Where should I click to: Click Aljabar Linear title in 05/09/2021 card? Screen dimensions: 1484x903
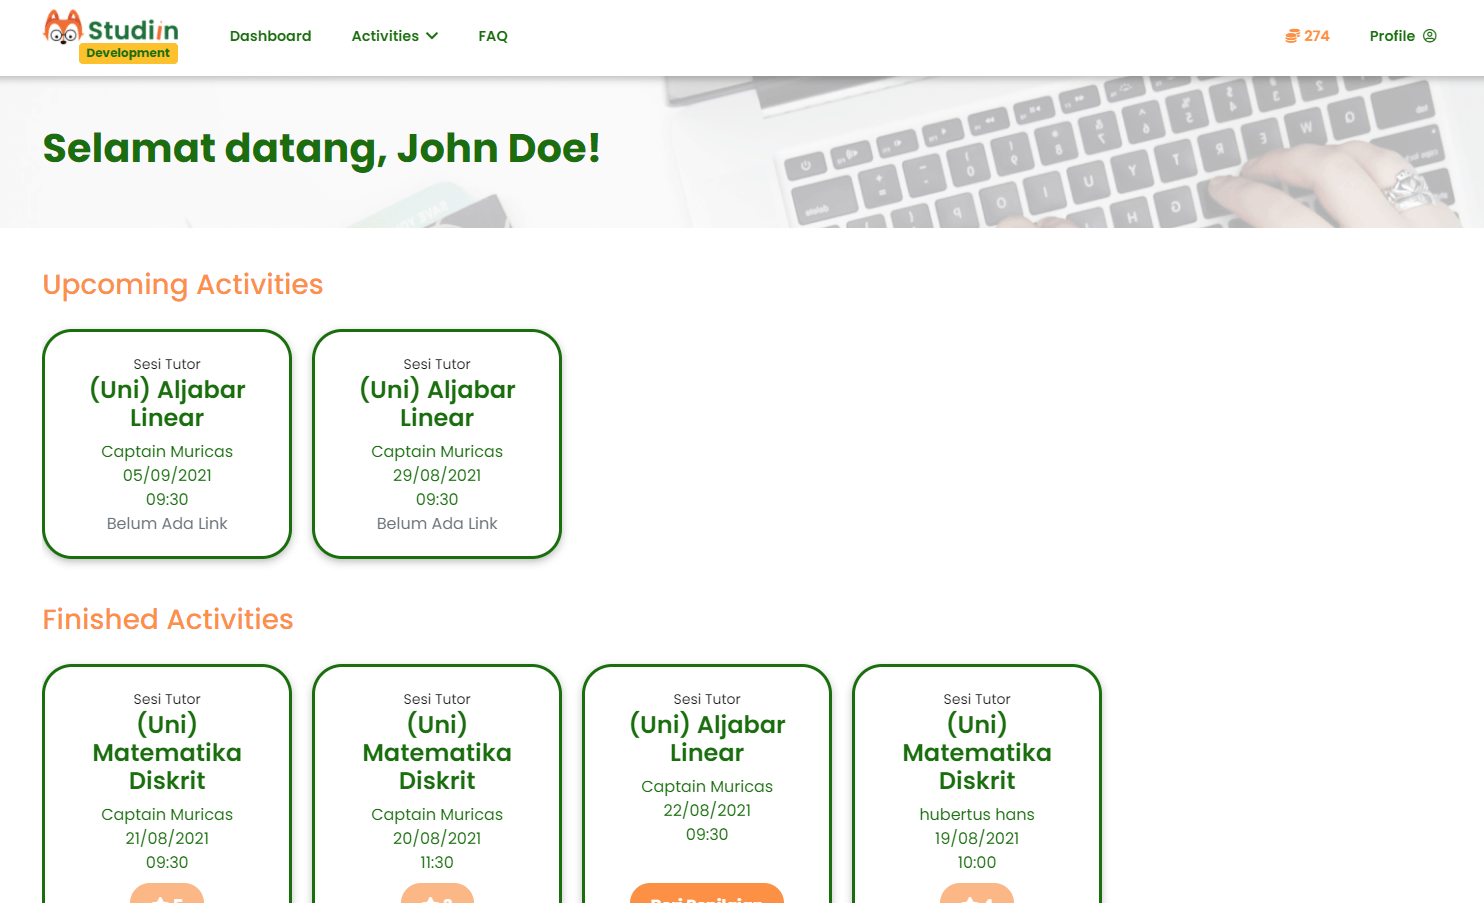click(167, 403)
